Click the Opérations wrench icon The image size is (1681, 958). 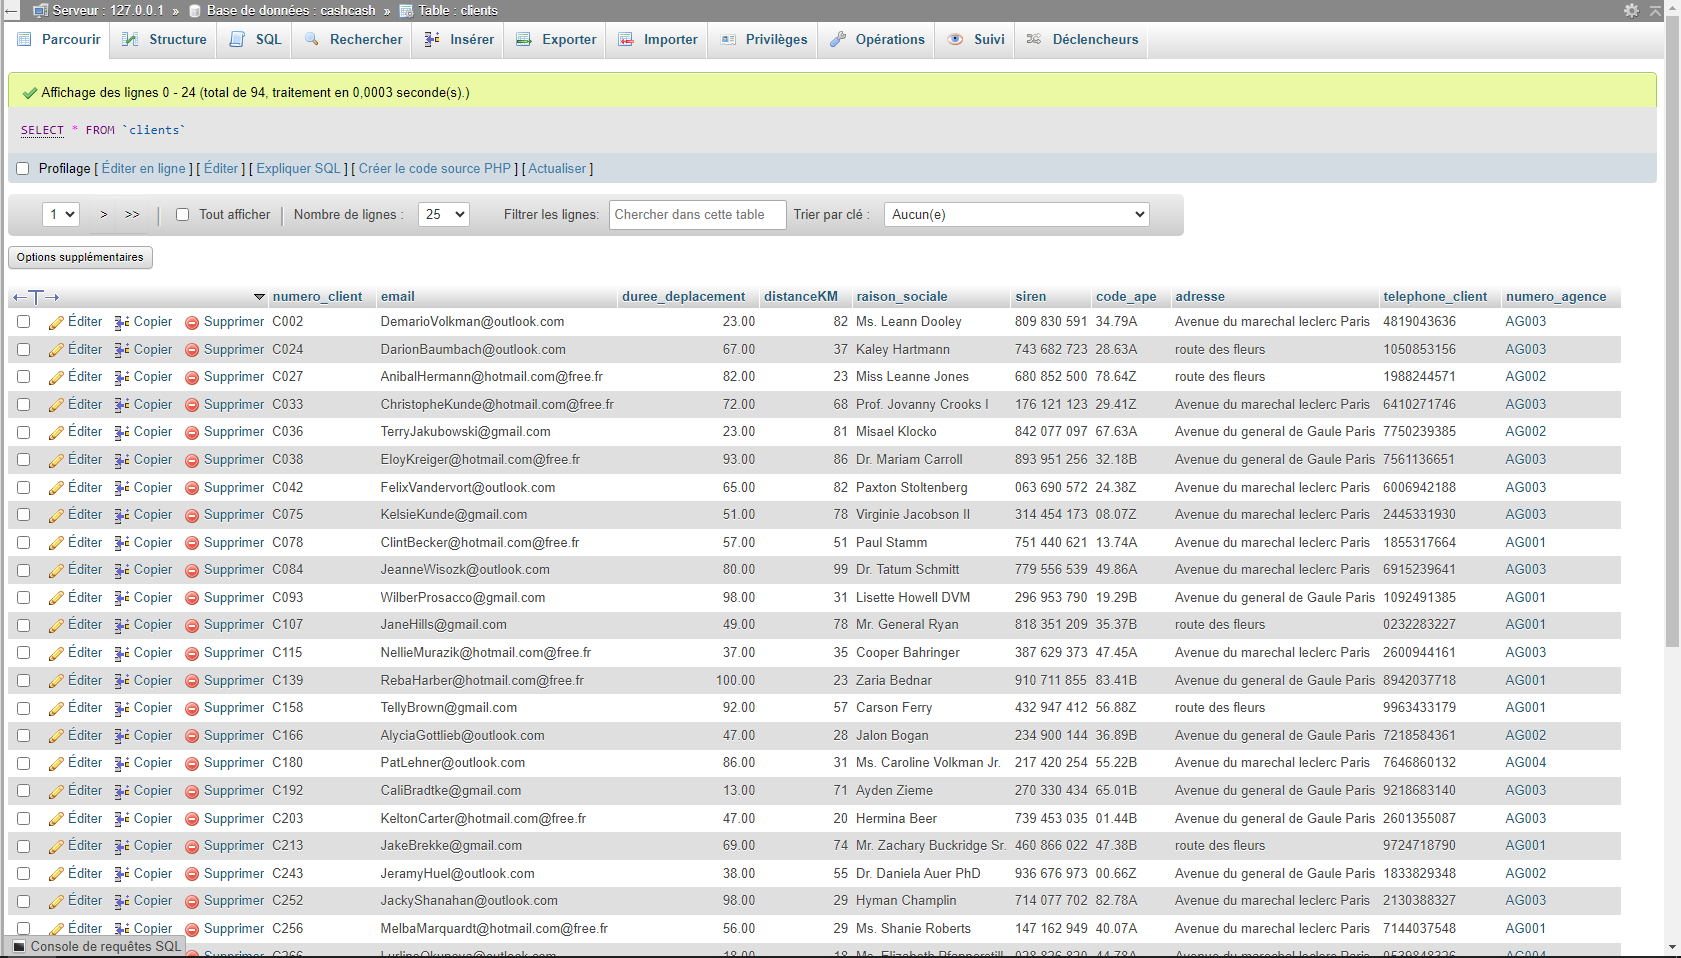[838, 39]
